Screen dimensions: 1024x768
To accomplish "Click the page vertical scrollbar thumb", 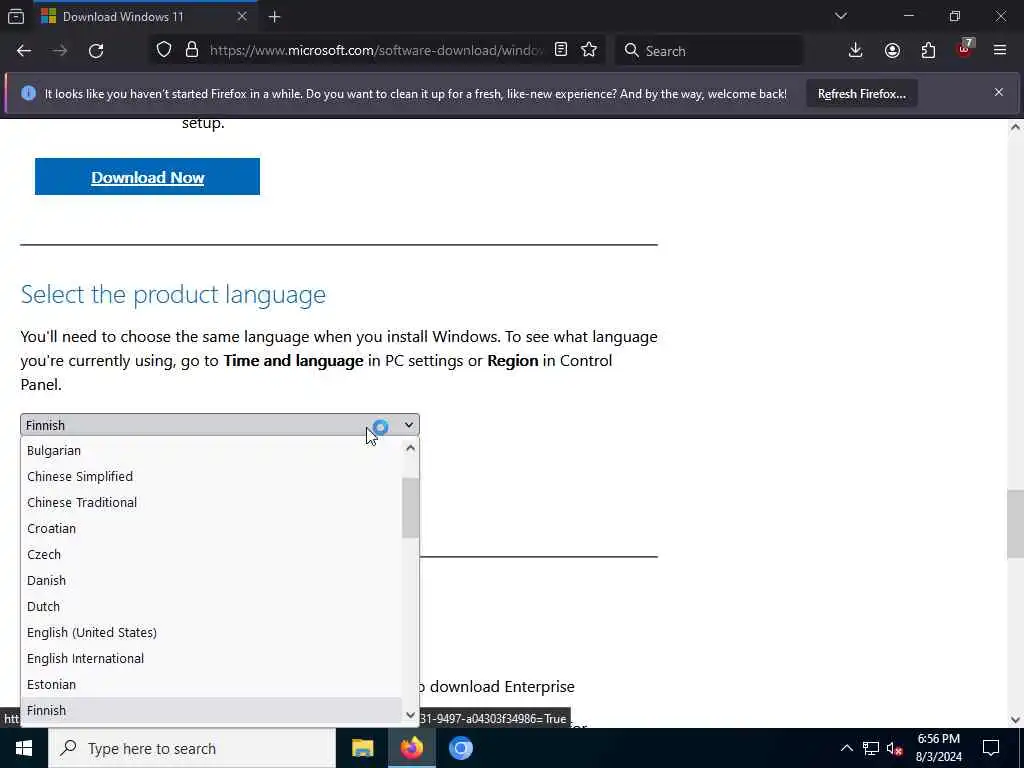I will click(x=1015, y=524).
